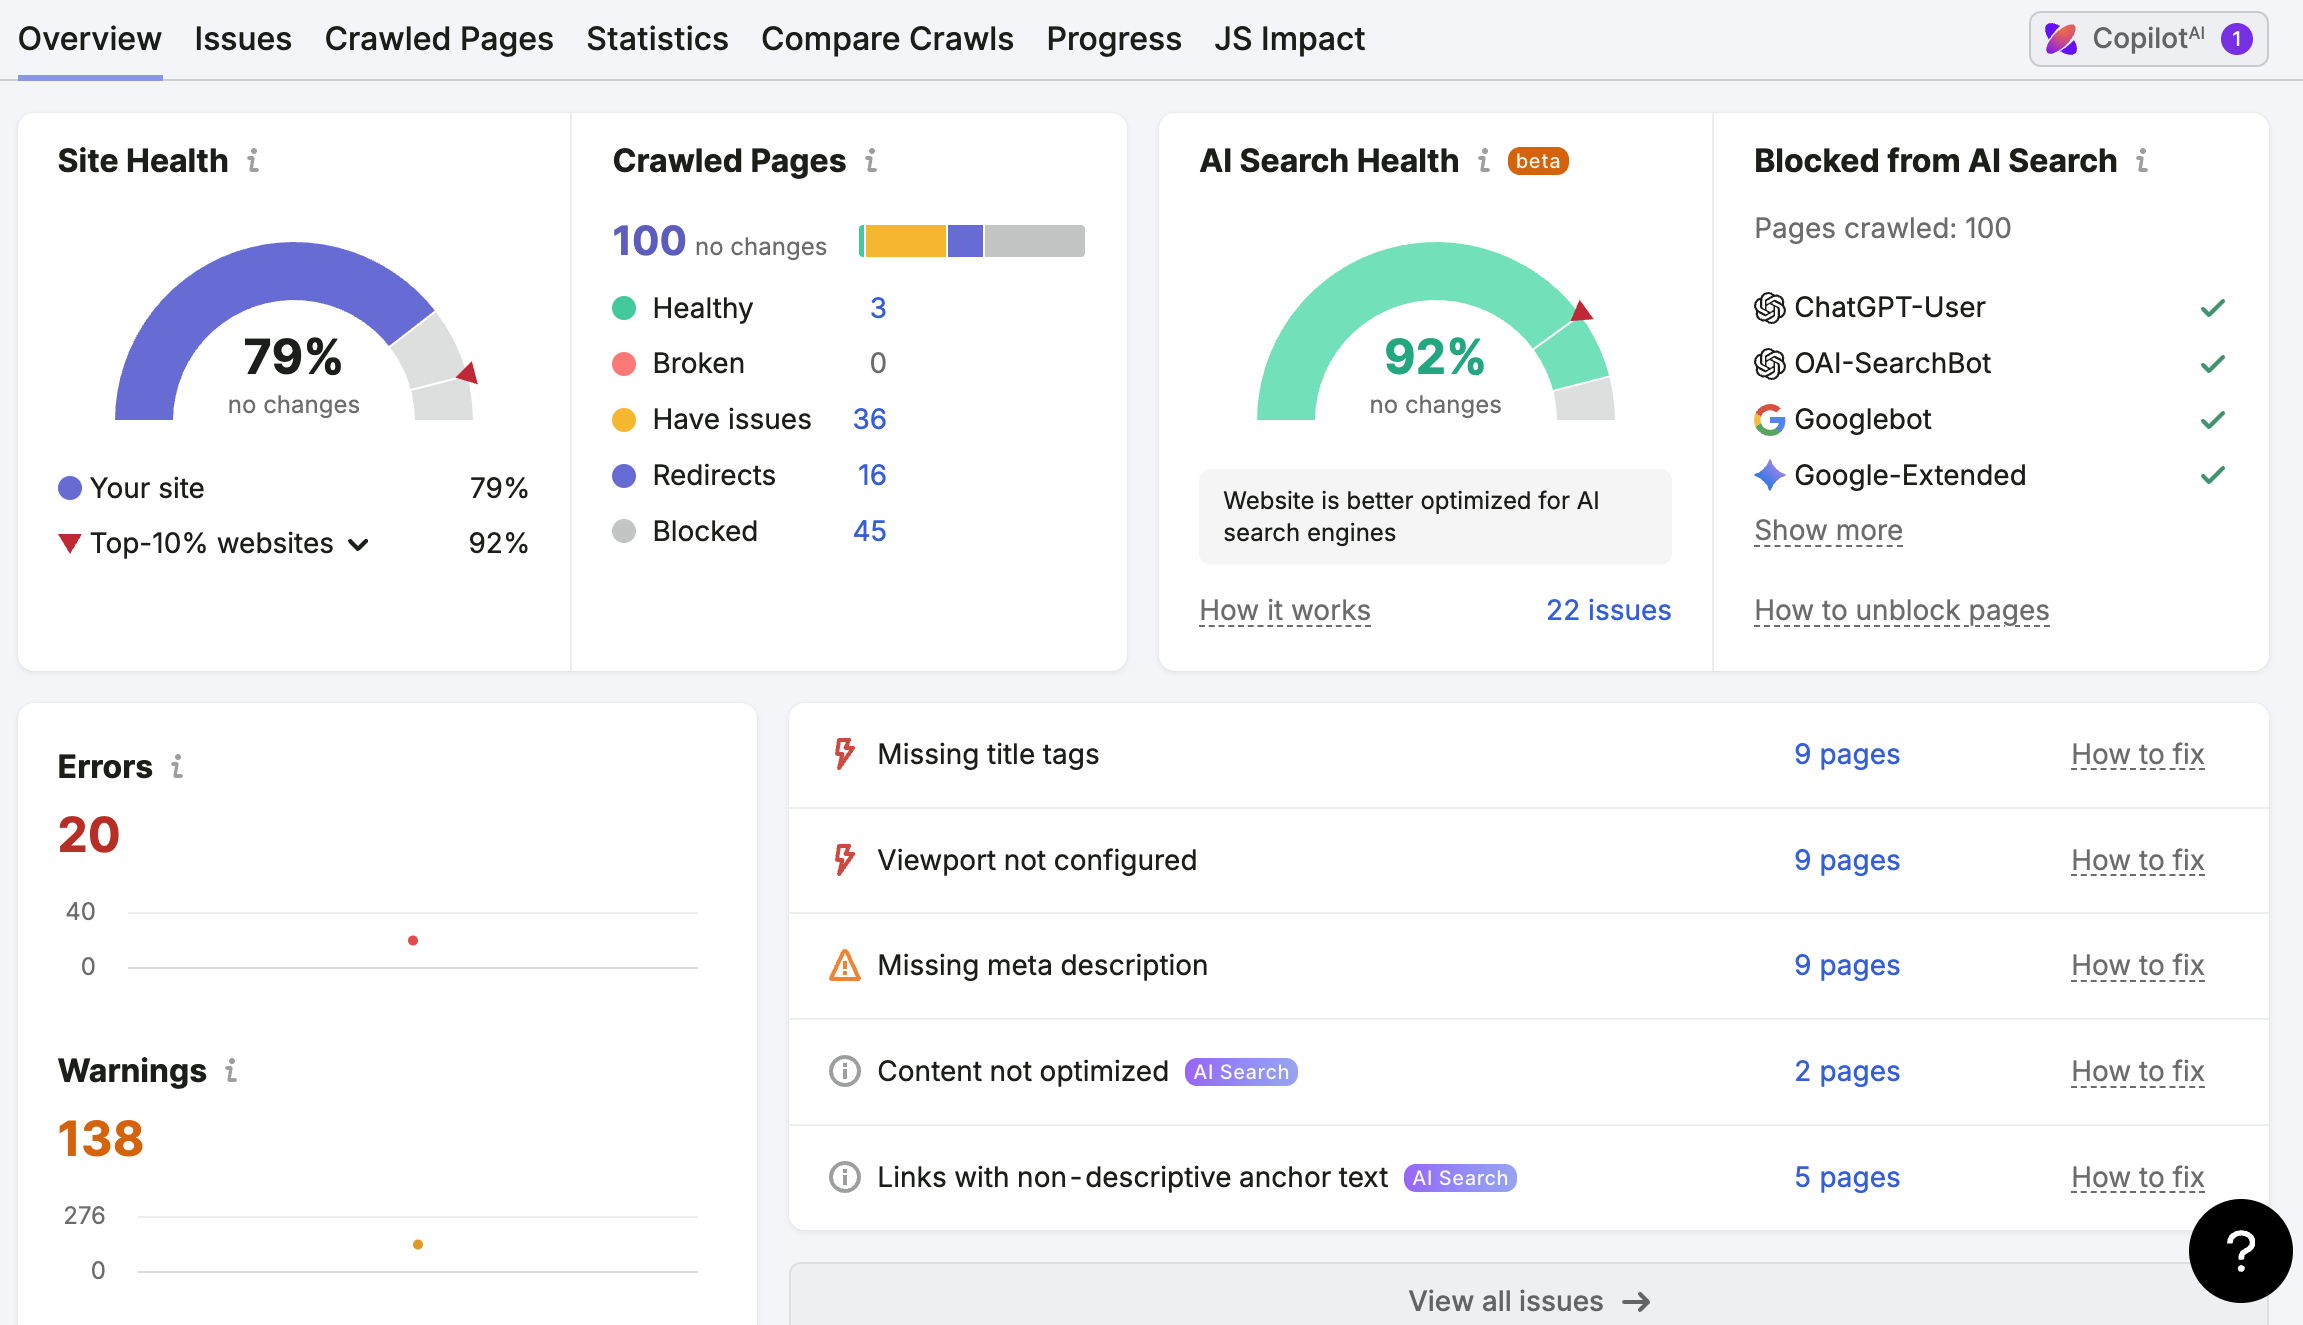The image size is (2303, 1325).
Task: Click the Copilot notification badge
Action: 2236,39
